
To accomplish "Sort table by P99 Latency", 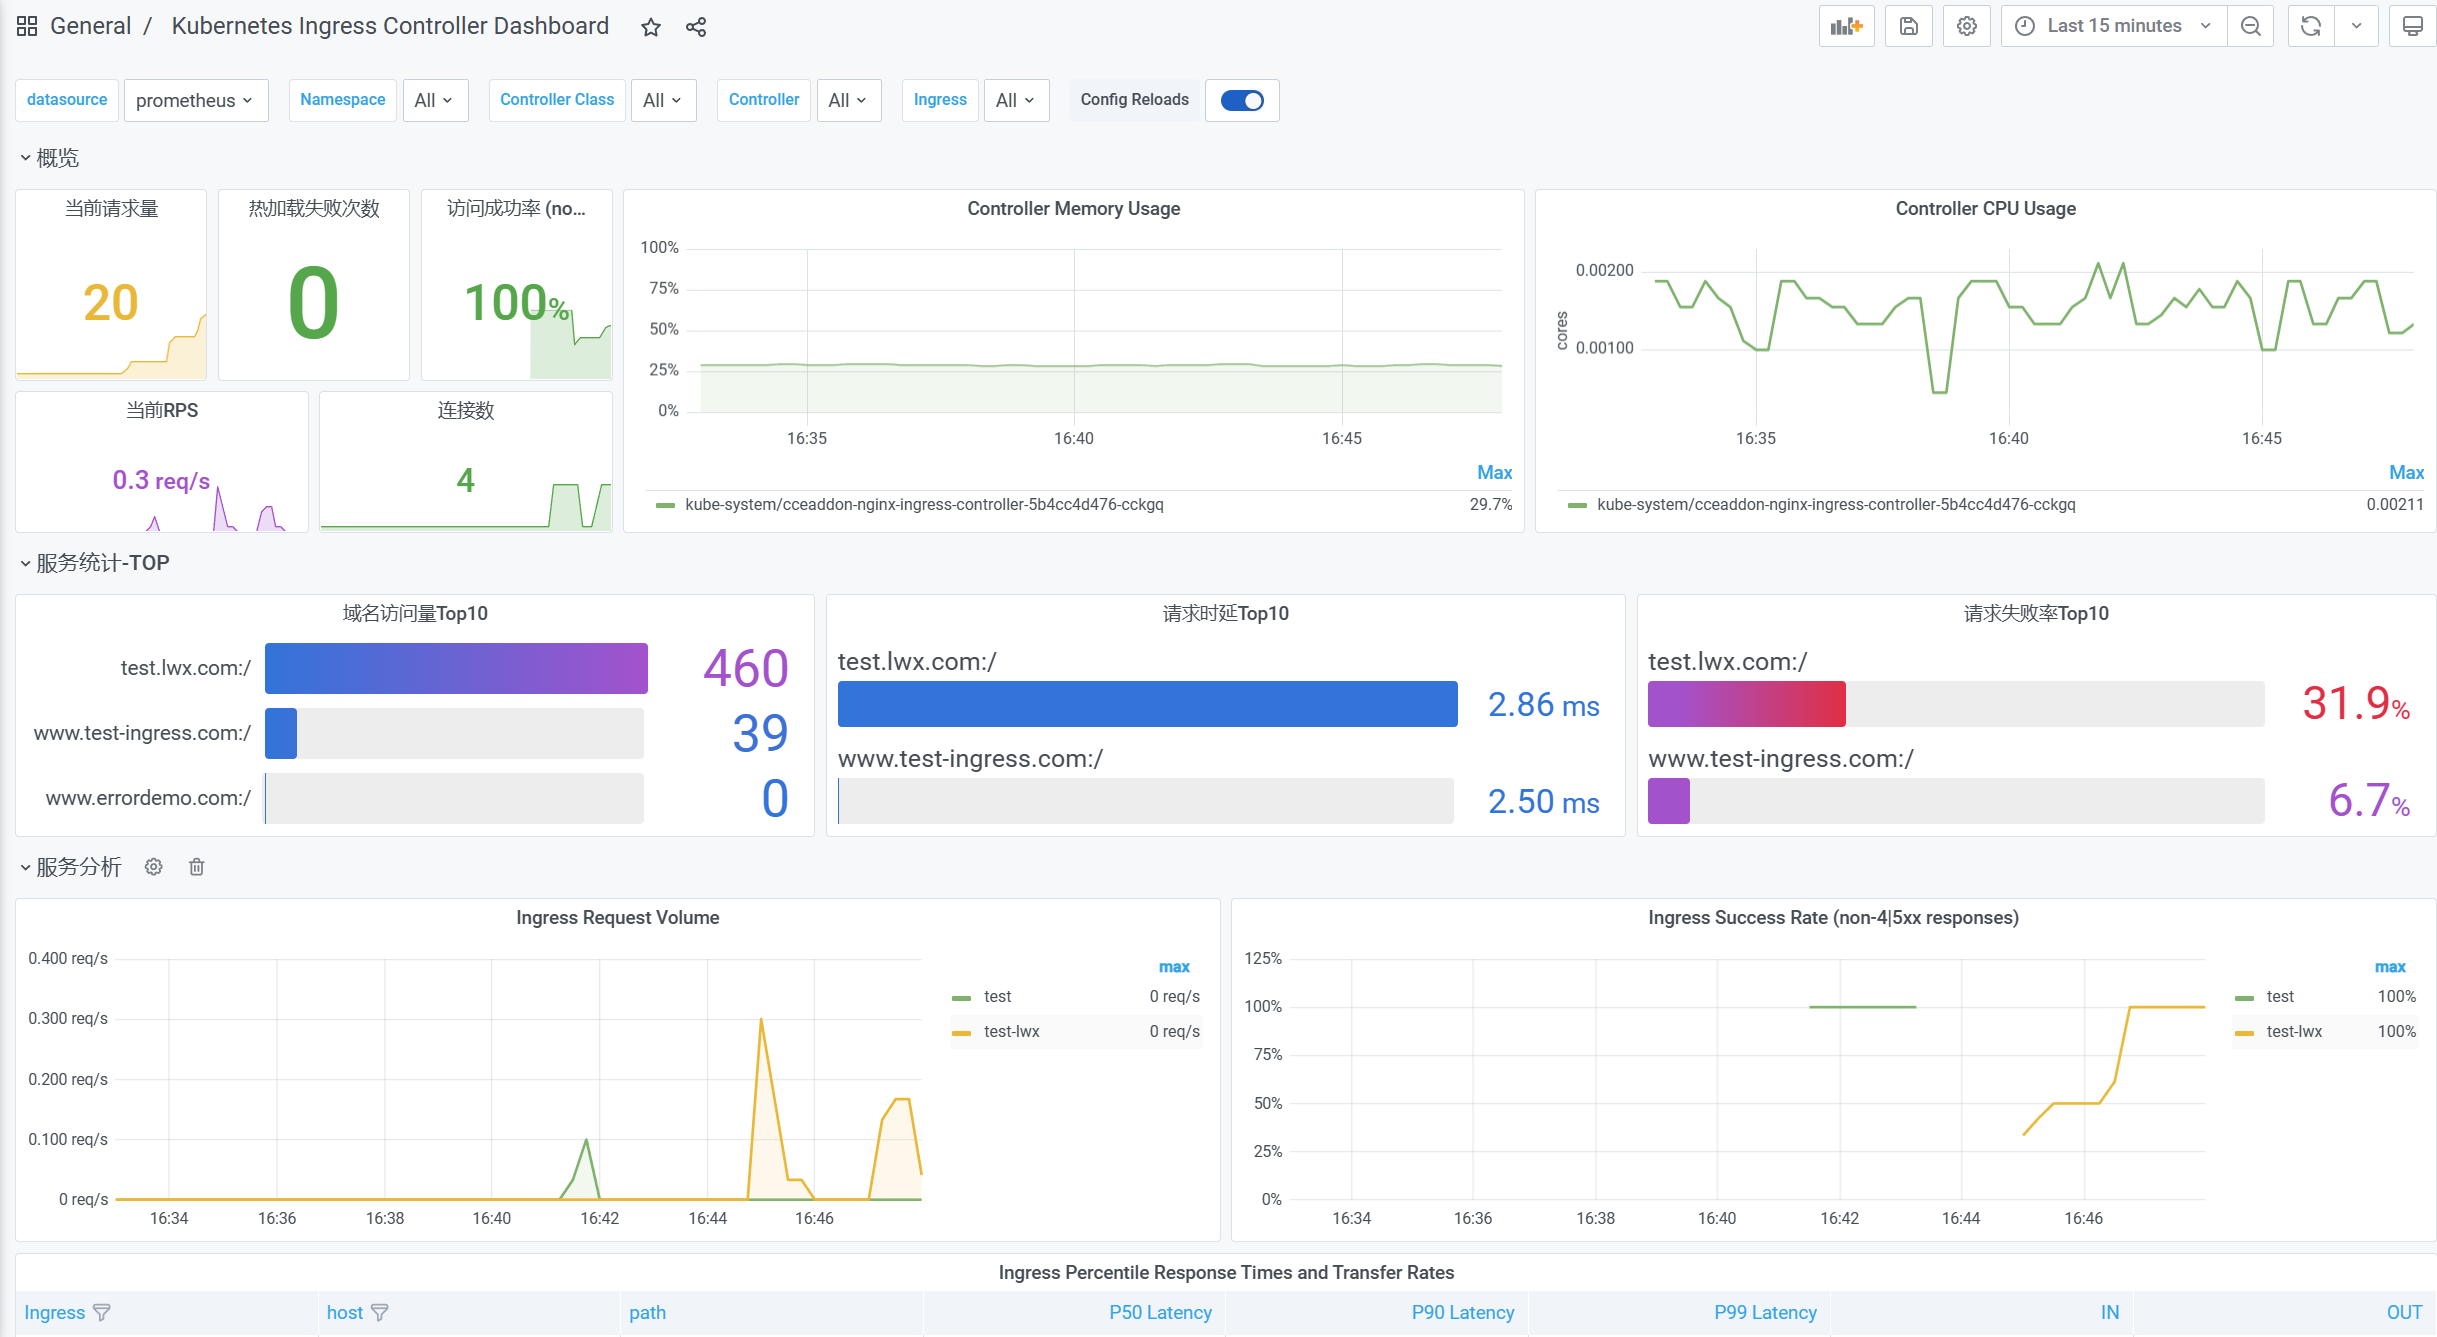I will [1765, 1312].
